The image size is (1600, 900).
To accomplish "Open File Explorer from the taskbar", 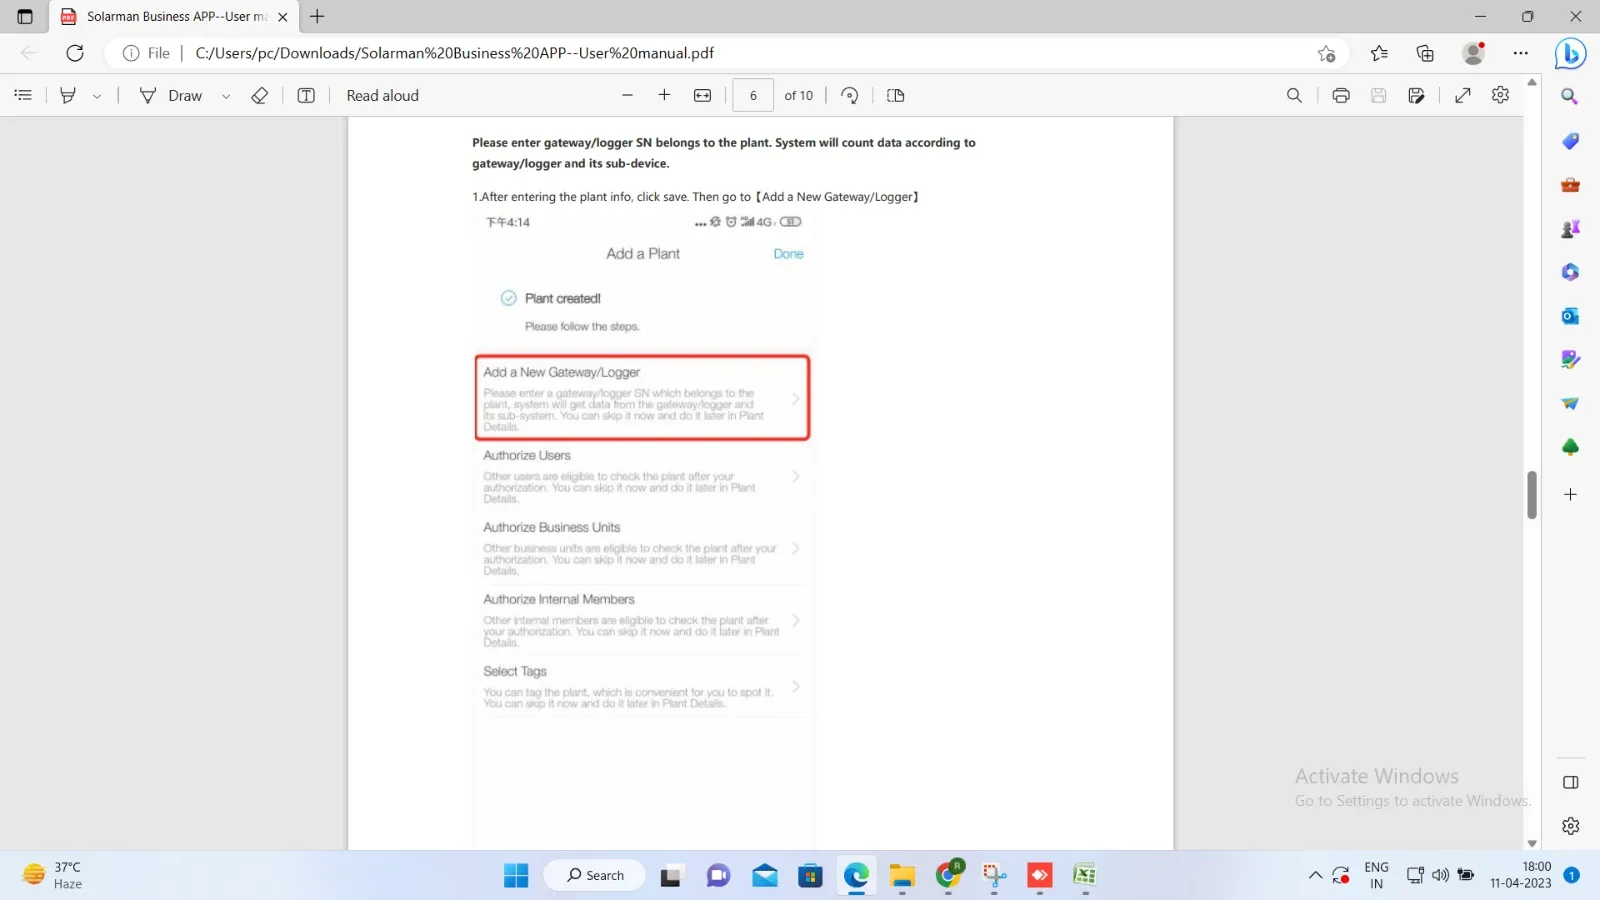I will (x=902, y=876).
